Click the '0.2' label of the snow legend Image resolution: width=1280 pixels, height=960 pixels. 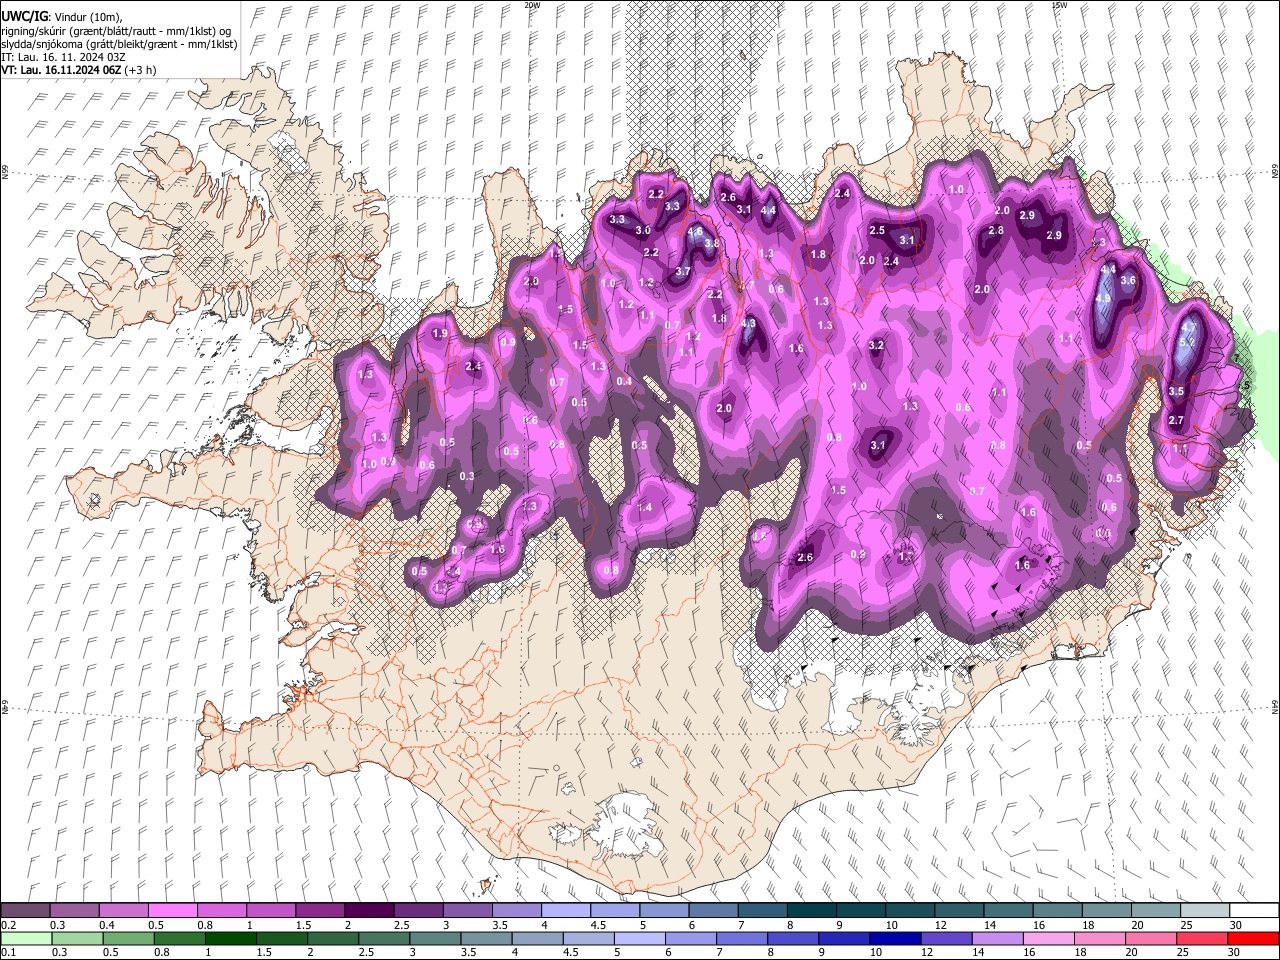click(x=7, y=925)
